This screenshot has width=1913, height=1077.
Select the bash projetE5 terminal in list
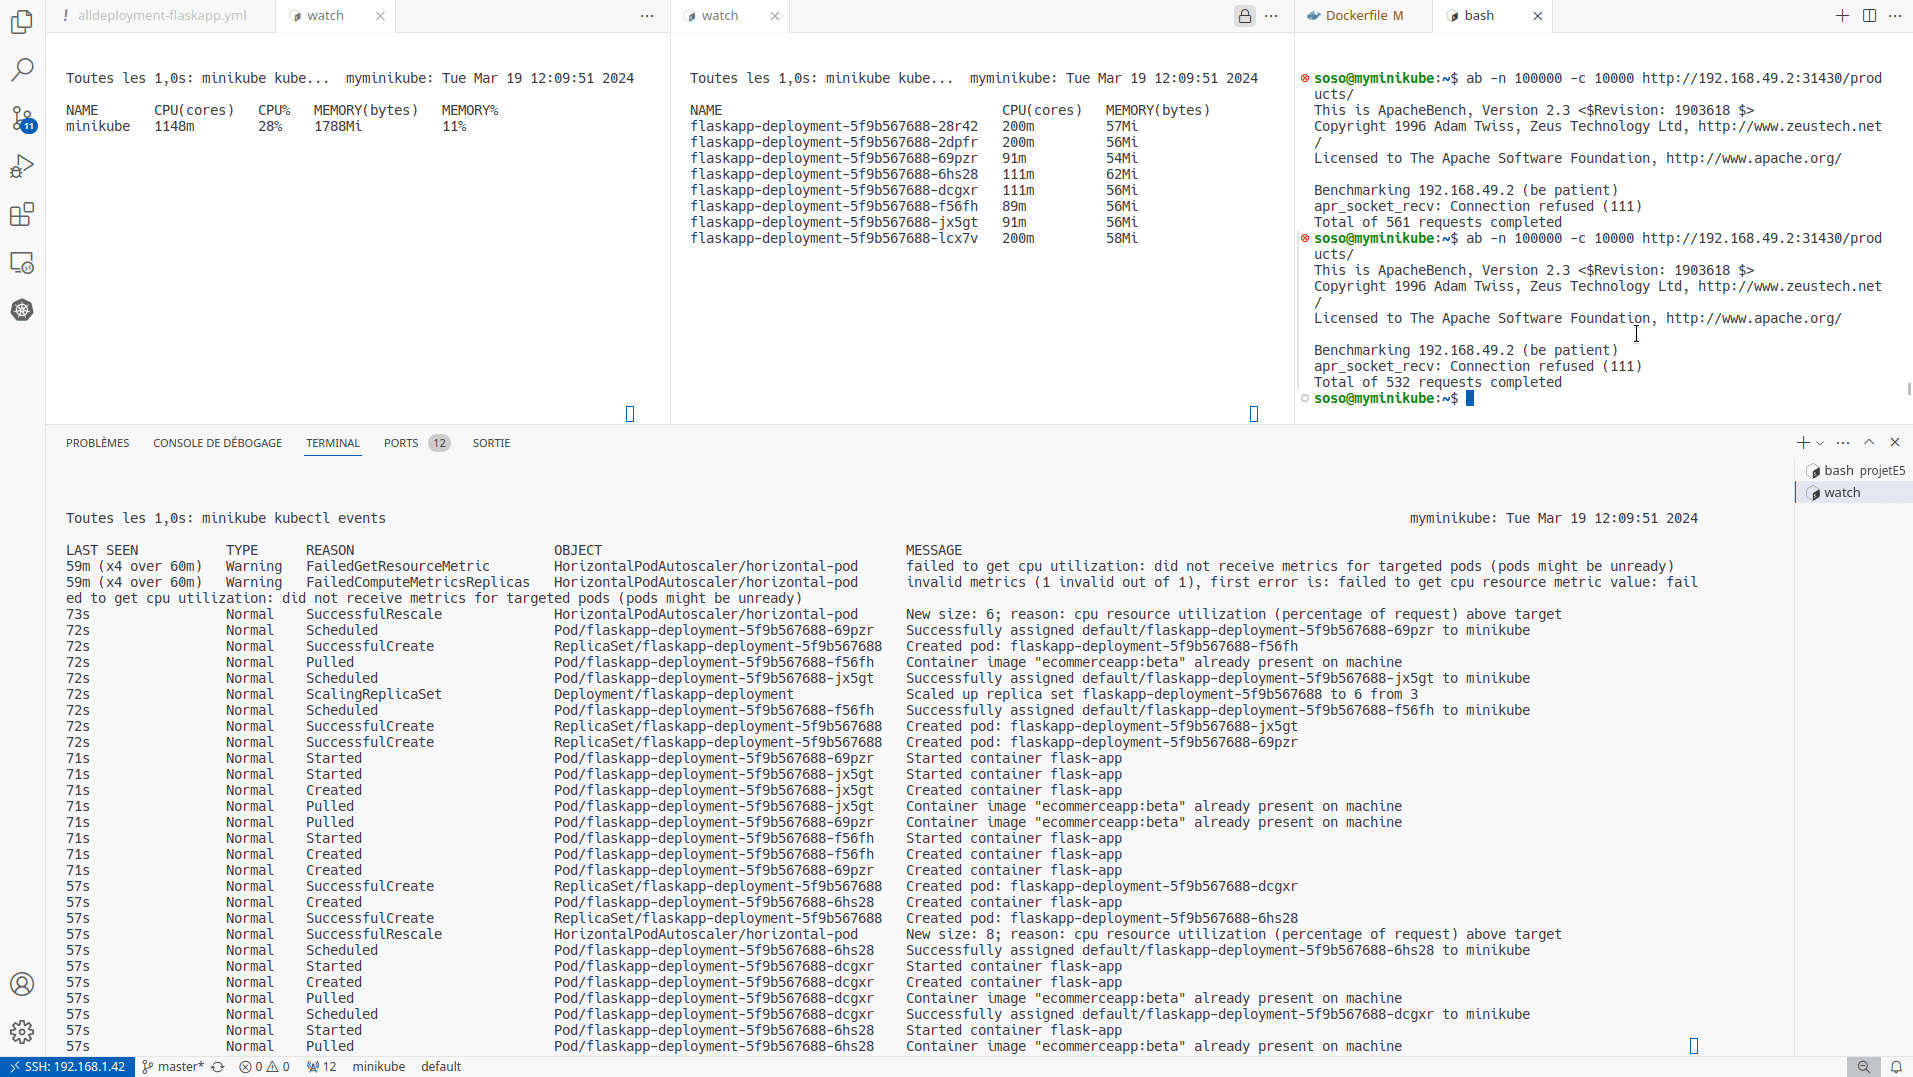click(x=1855, y=470)
